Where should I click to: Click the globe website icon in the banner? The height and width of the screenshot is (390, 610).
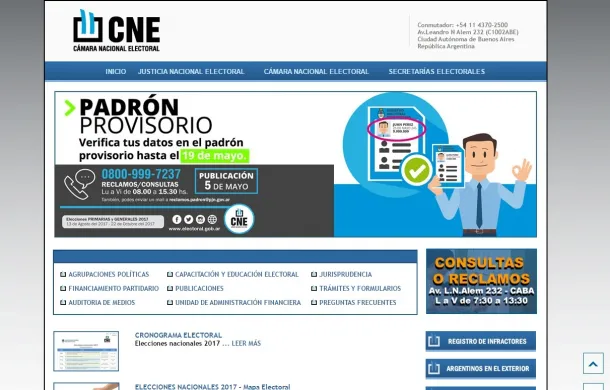[212, 220]
